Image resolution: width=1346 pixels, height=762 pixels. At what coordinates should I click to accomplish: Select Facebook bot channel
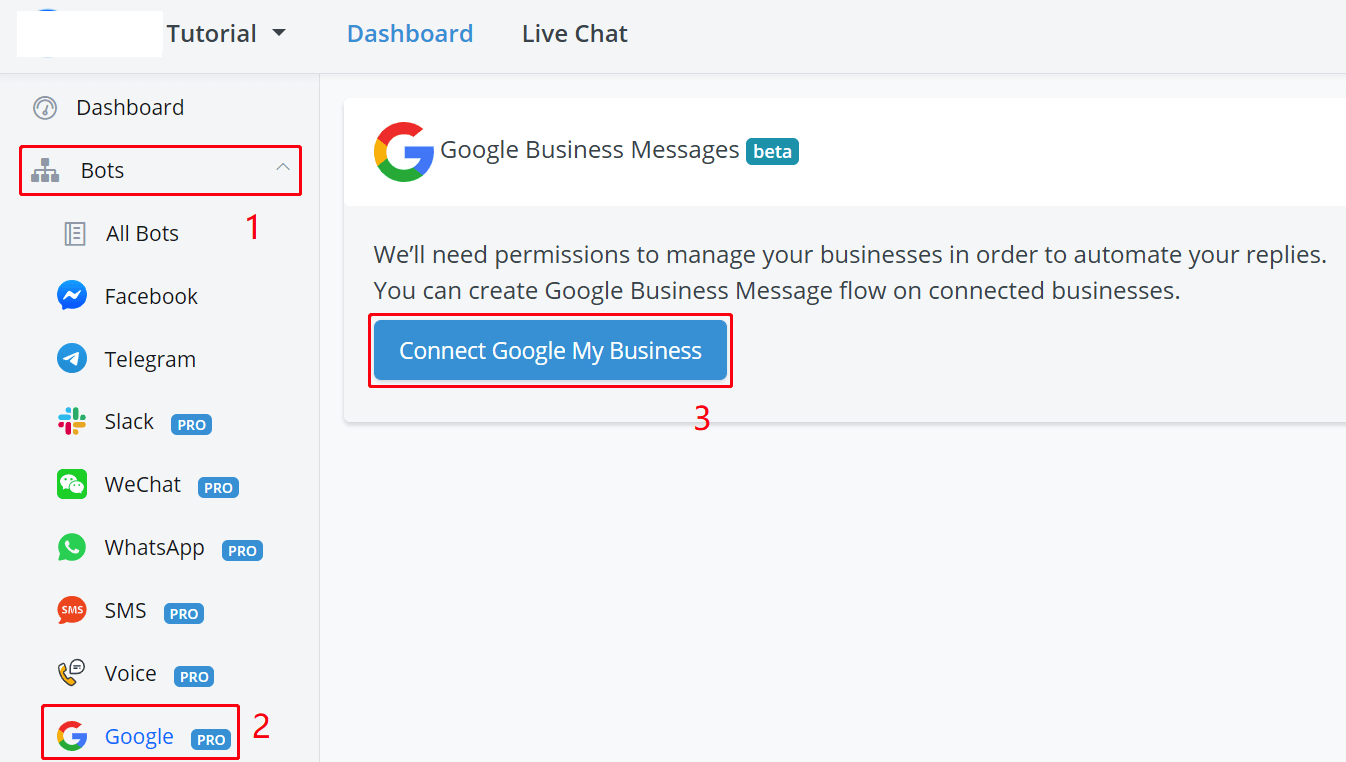pos(151,296)
